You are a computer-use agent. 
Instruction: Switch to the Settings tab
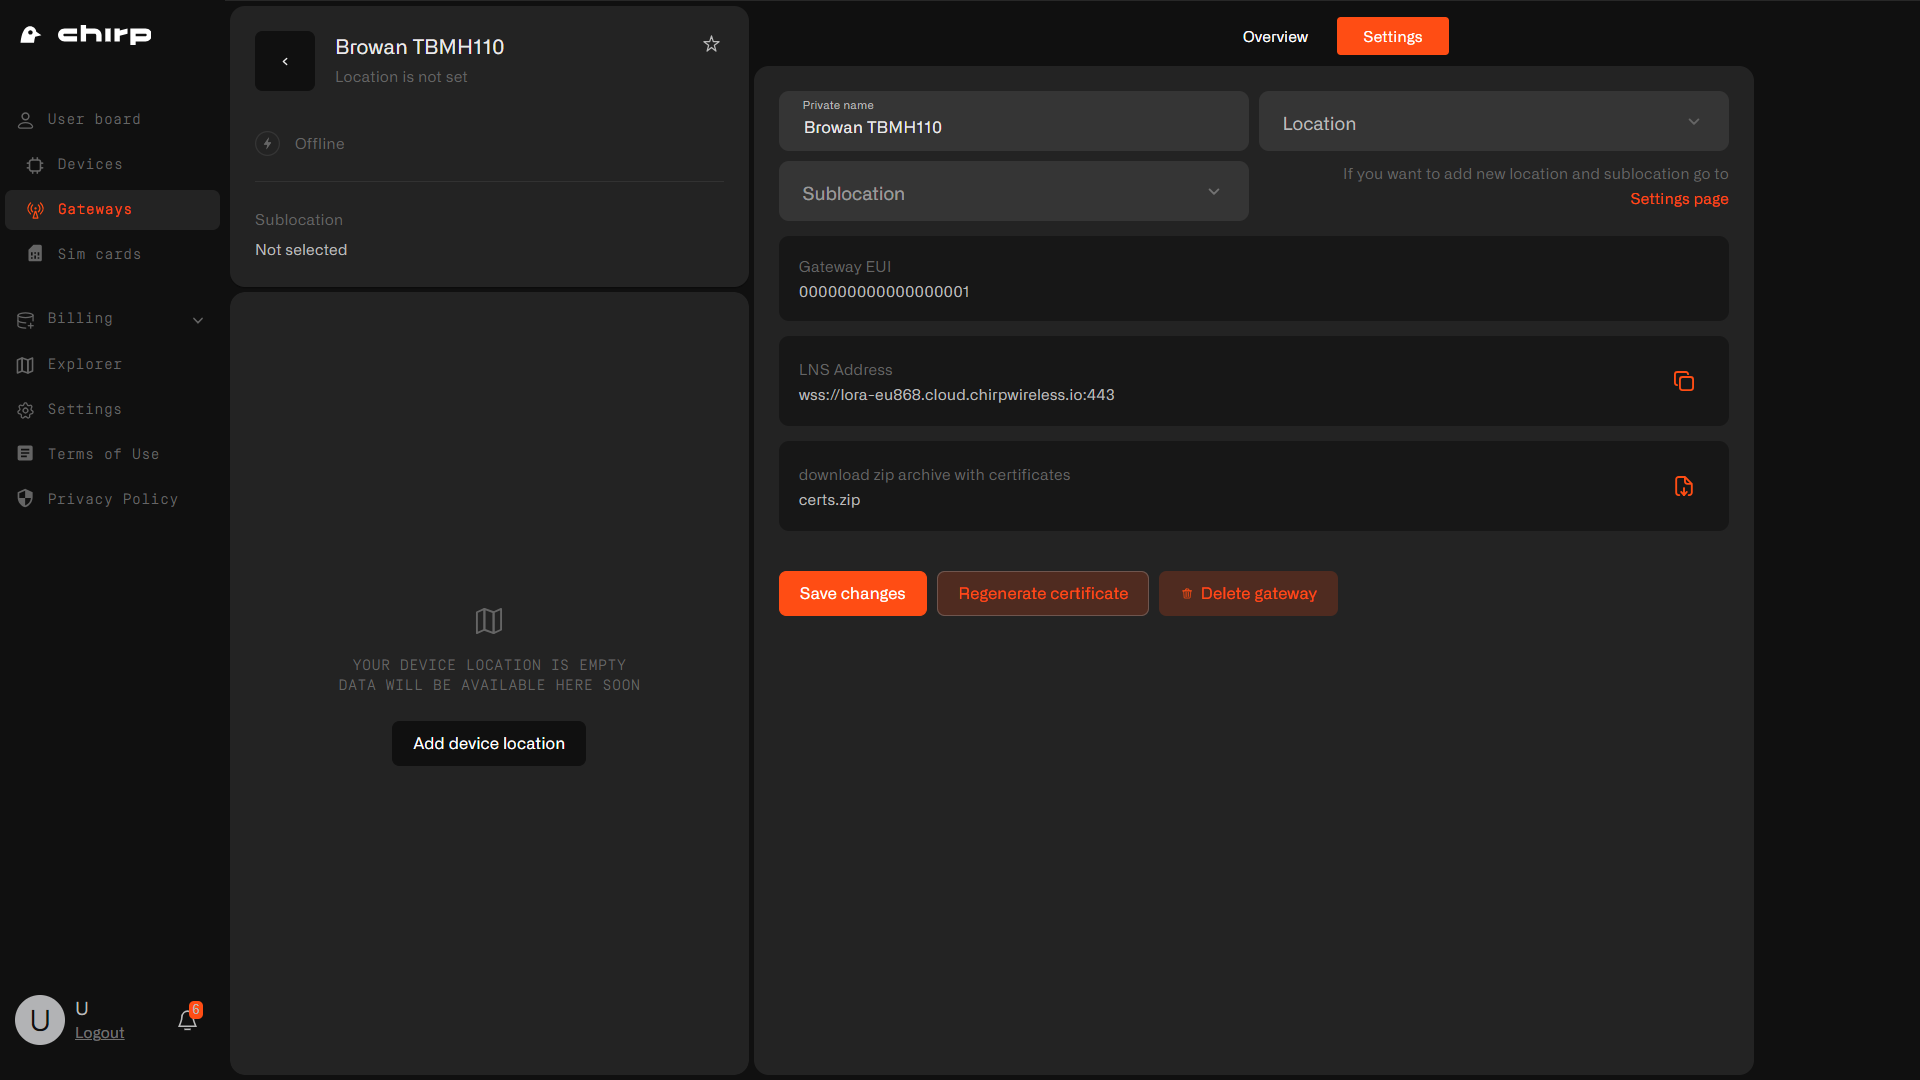click(x=1393, y=37)
